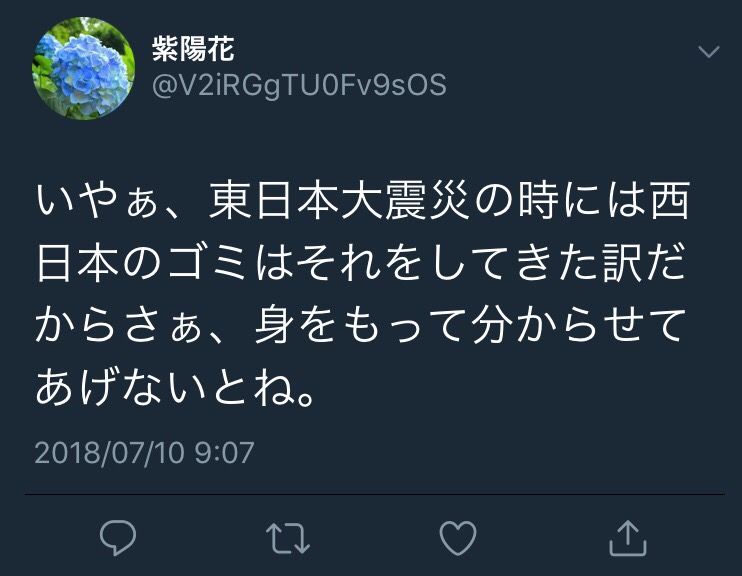Select the tweet's first line mentioning 東日本大震災

click(362, 200)
